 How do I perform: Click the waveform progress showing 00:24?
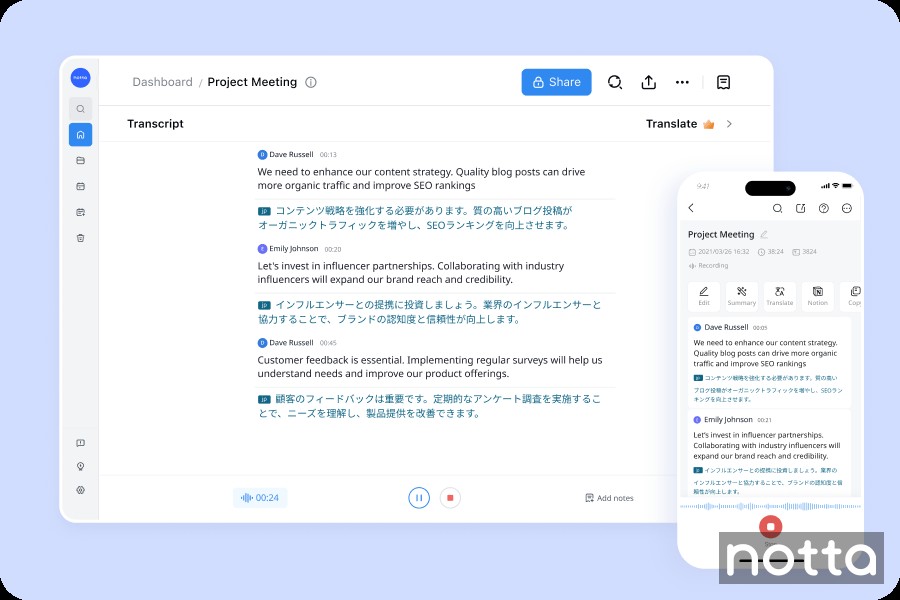tap(260, 497)
